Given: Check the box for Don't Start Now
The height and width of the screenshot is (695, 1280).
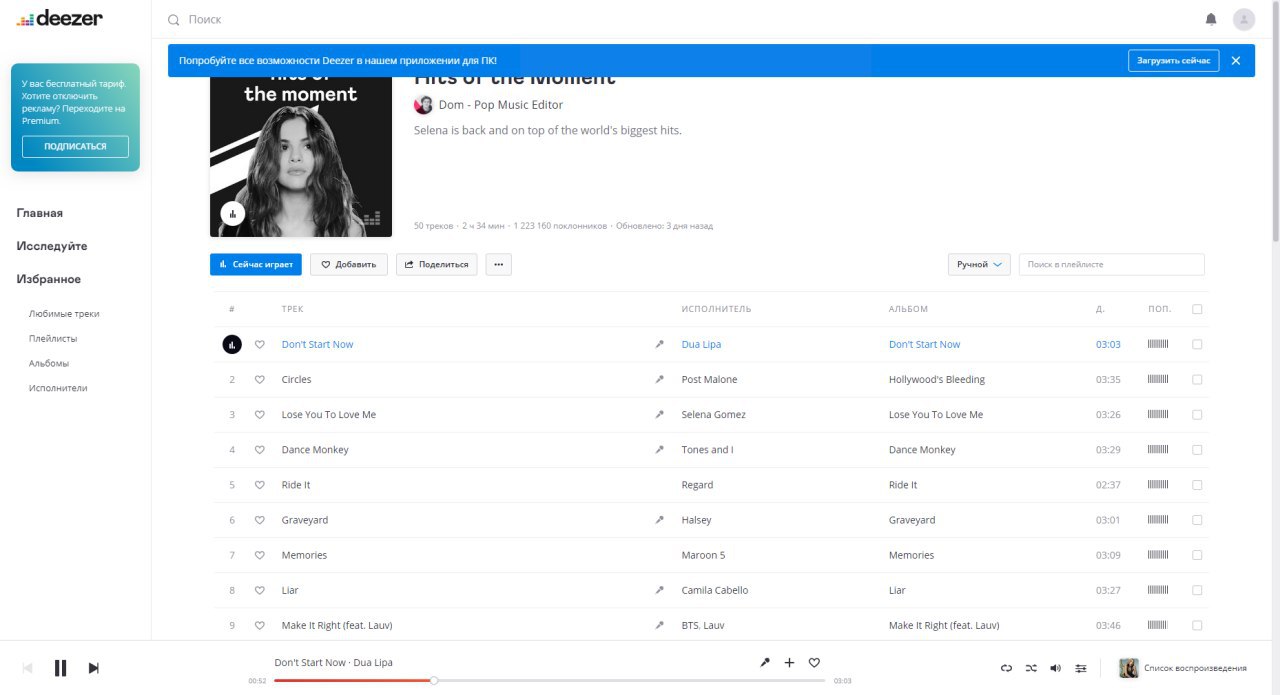Looking at the screenshot, I should tap(1197, 344).
